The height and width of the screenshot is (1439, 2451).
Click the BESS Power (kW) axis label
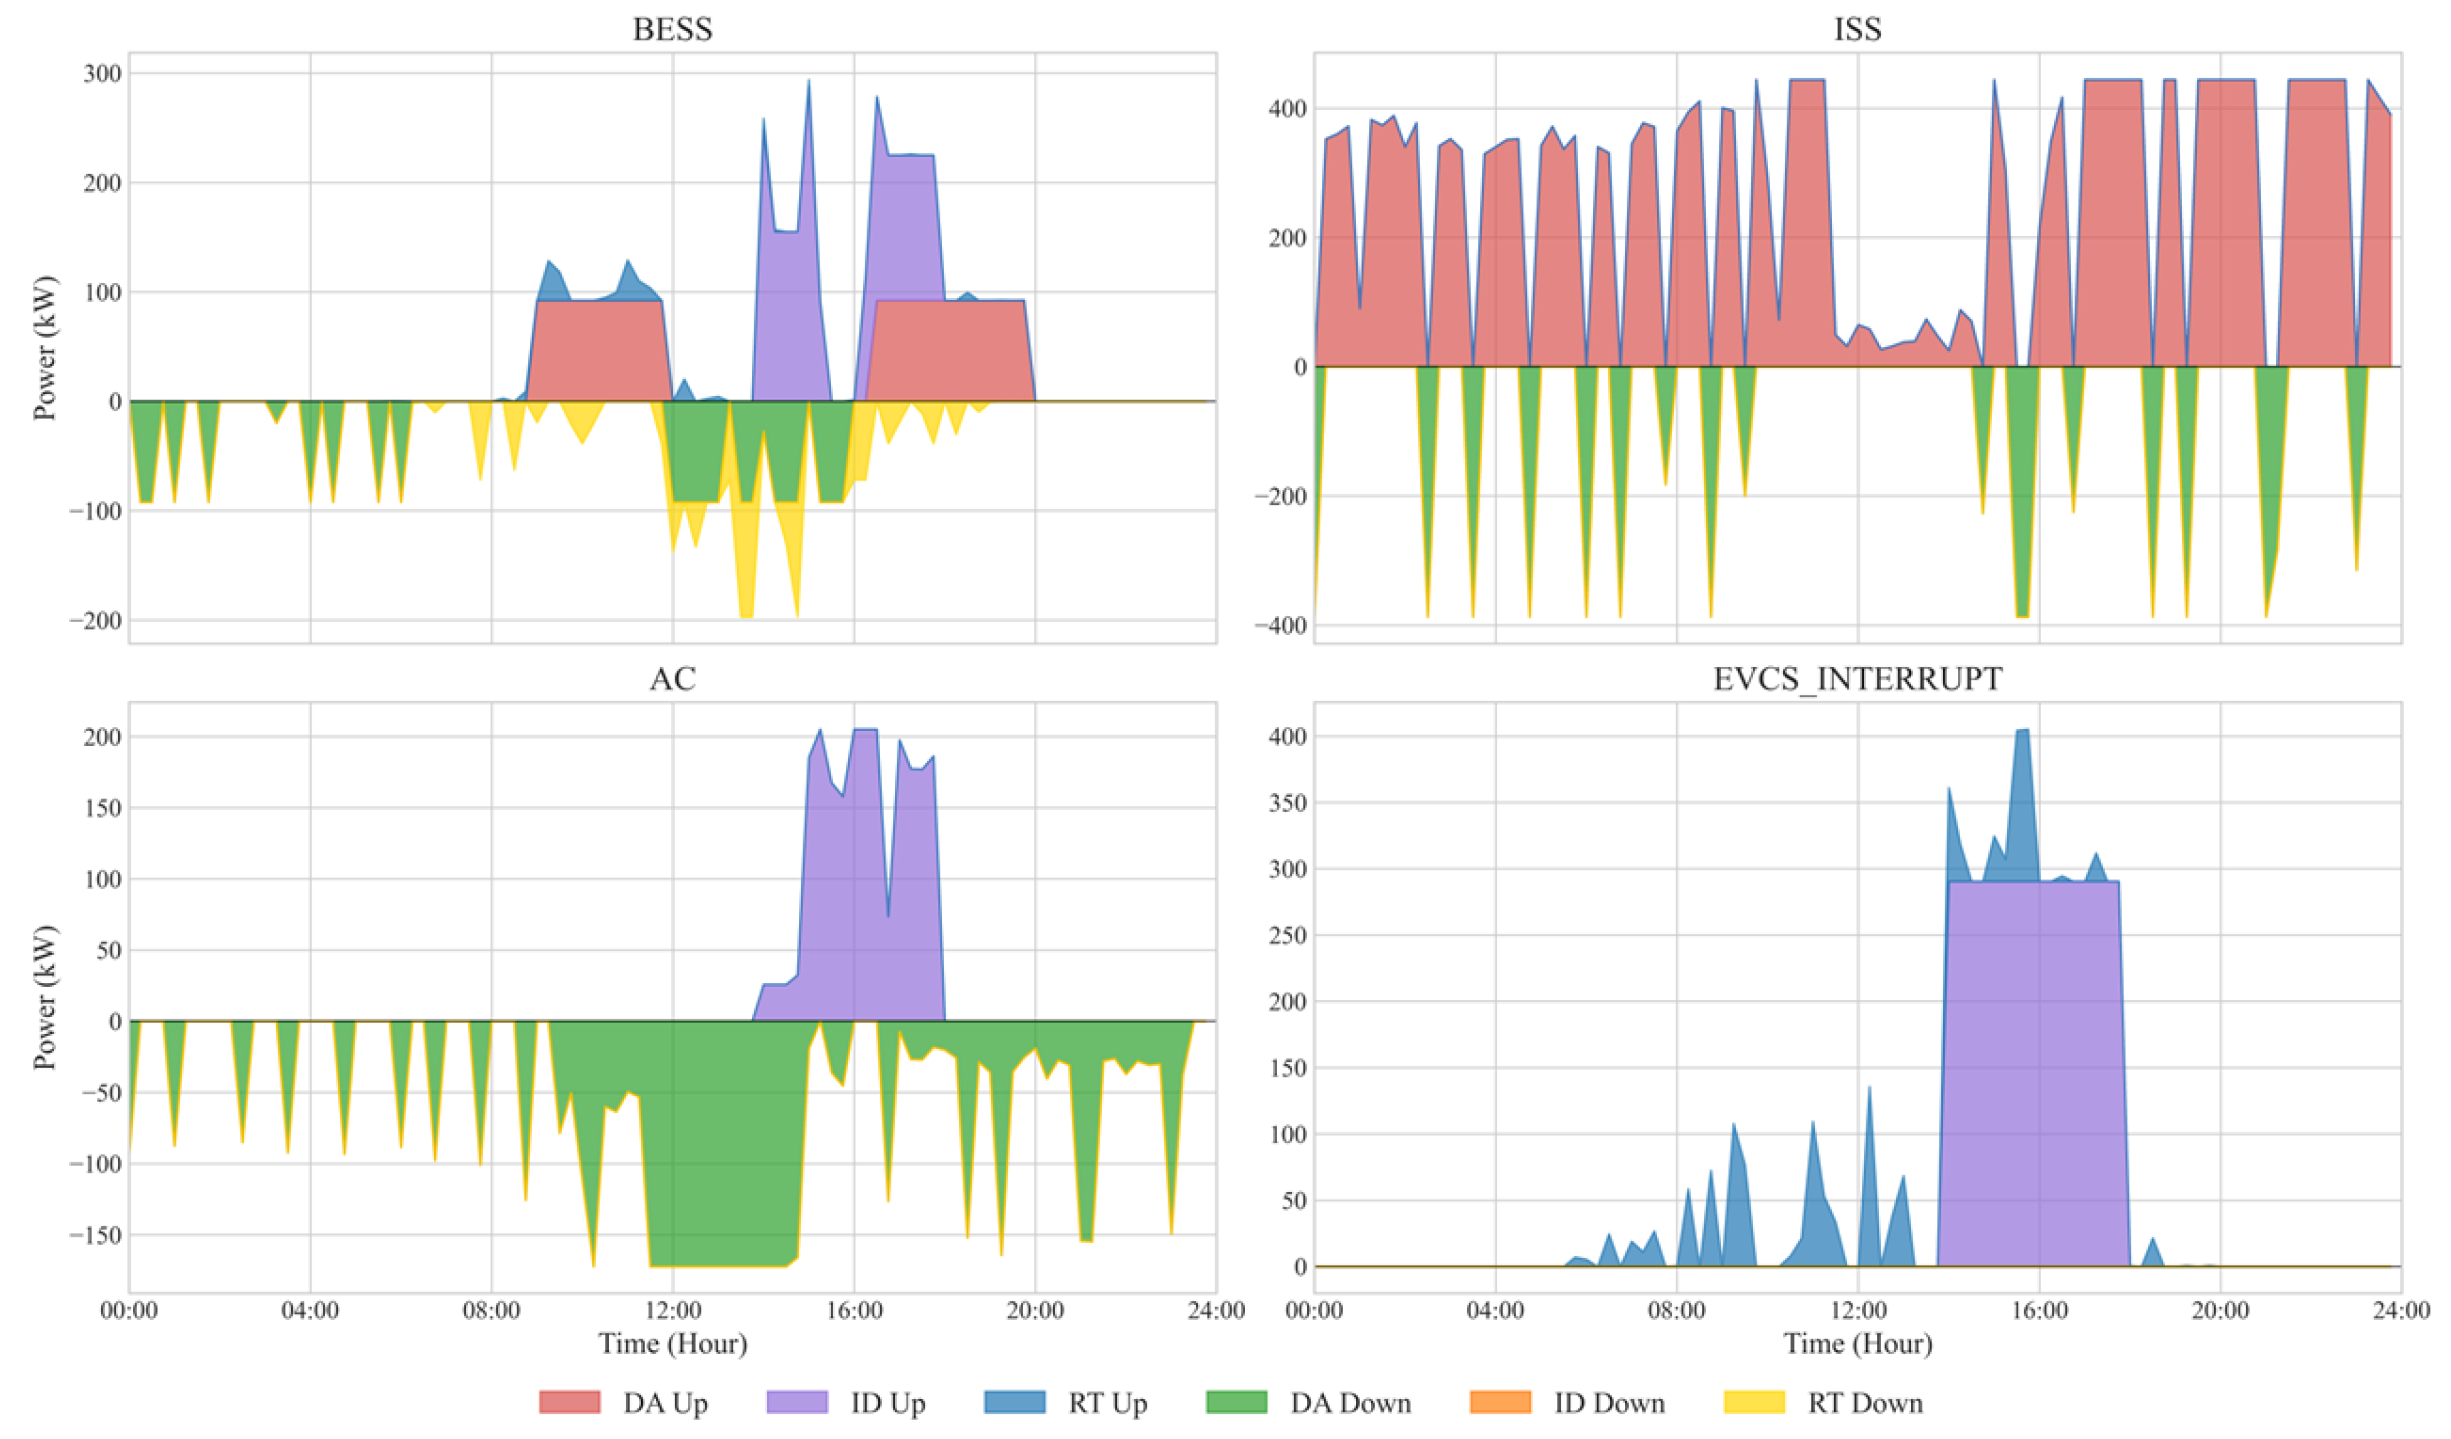(x=44, y=348)
